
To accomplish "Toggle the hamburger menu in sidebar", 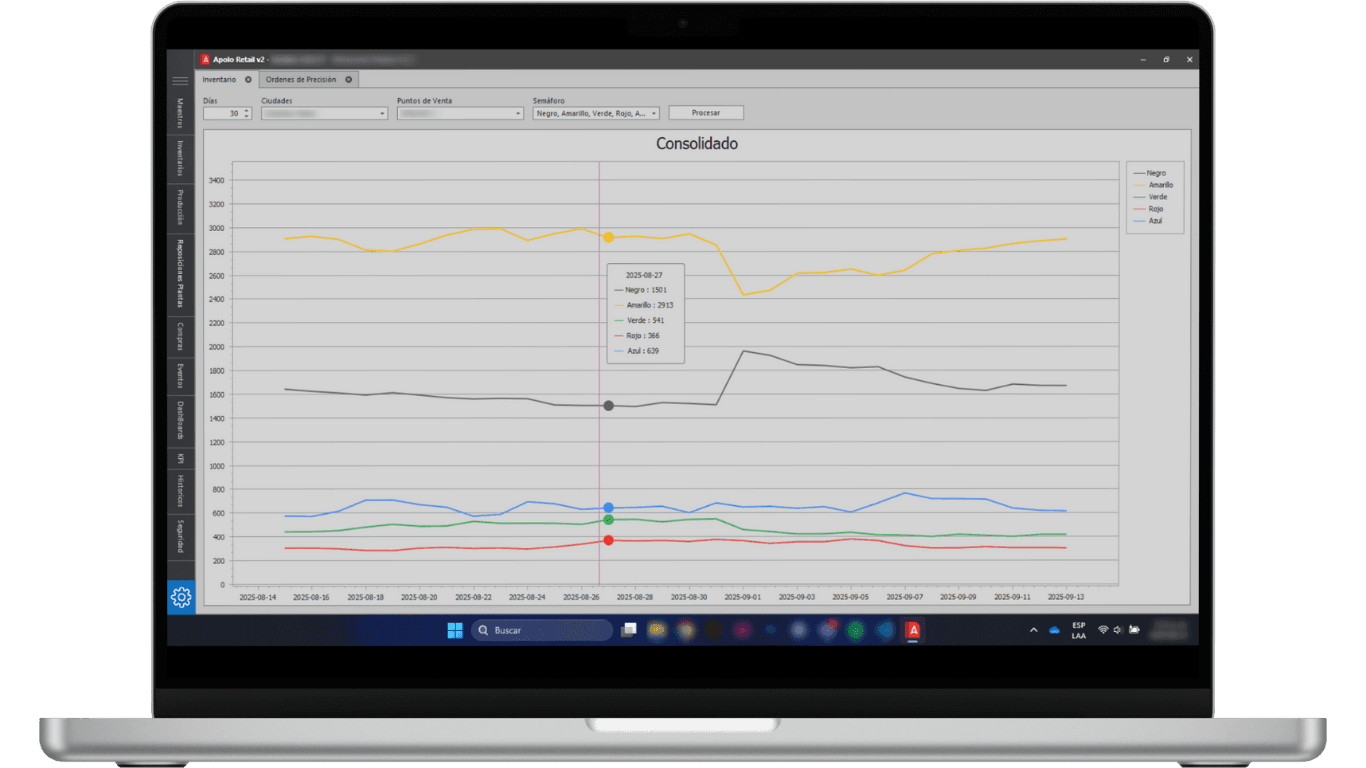I will tap(180, 81).
